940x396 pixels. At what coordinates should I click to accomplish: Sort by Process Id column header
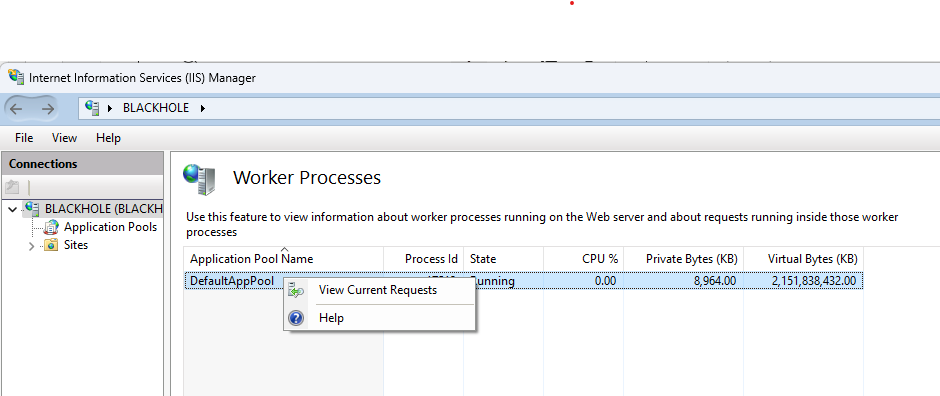[423, 259]
